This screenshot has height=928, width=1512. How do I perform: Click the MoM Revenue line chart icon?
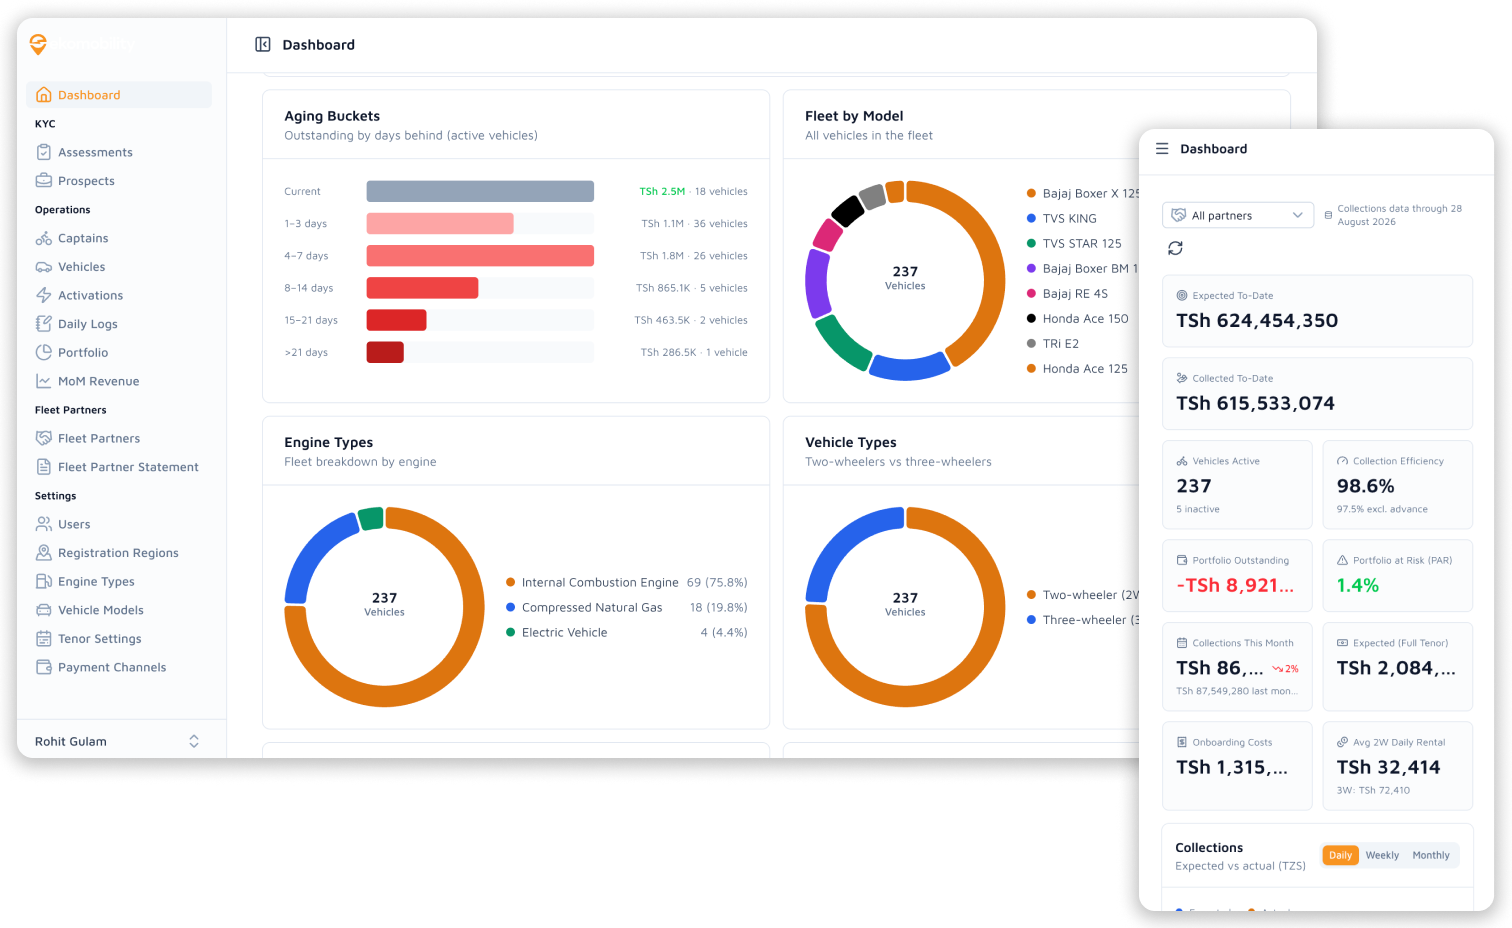(44, 381)
